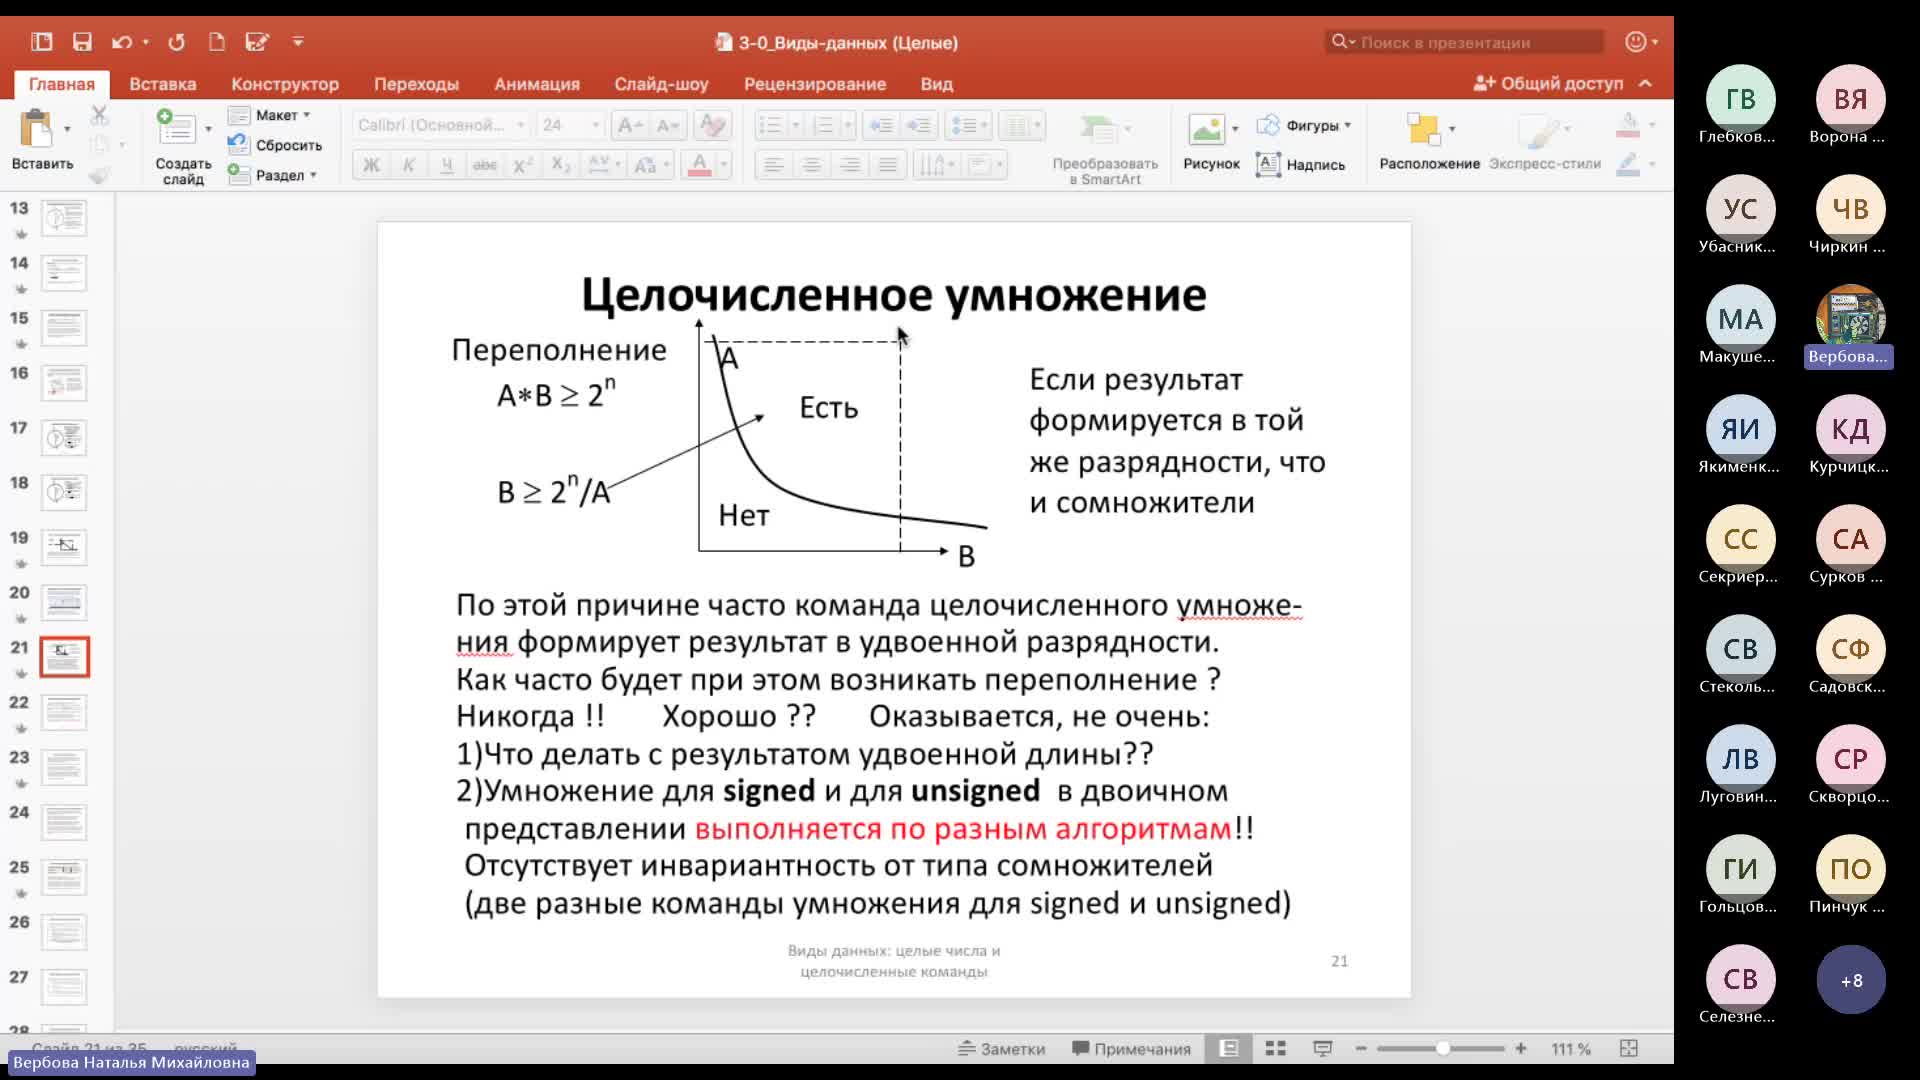The width and height of the screenshot is (1920, 1080).
Task: Toggle italic К formatting
Action: [408, 165]
